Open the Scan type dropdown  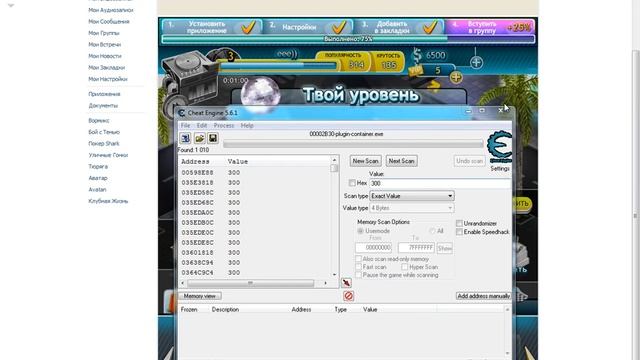click(x=412, y=196)
